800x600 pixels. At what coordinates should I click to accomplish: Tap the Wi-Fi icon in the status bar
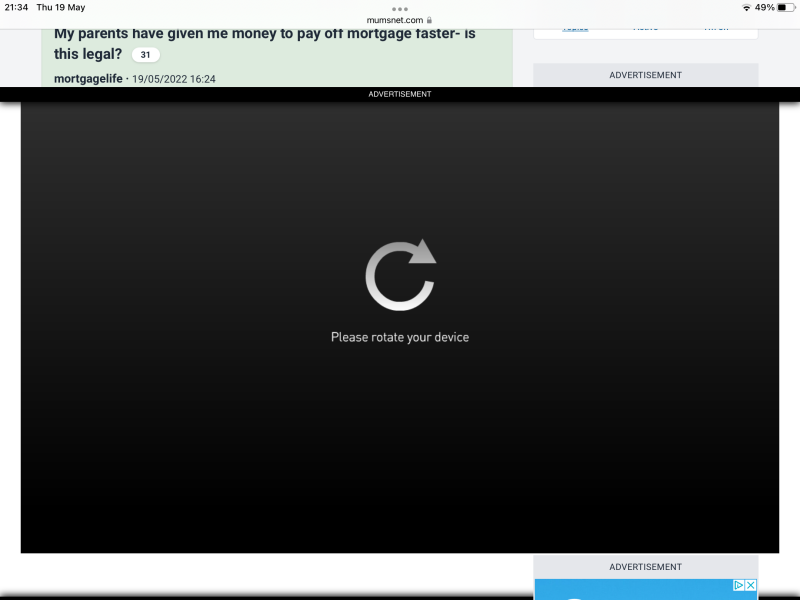coord(746,7)
